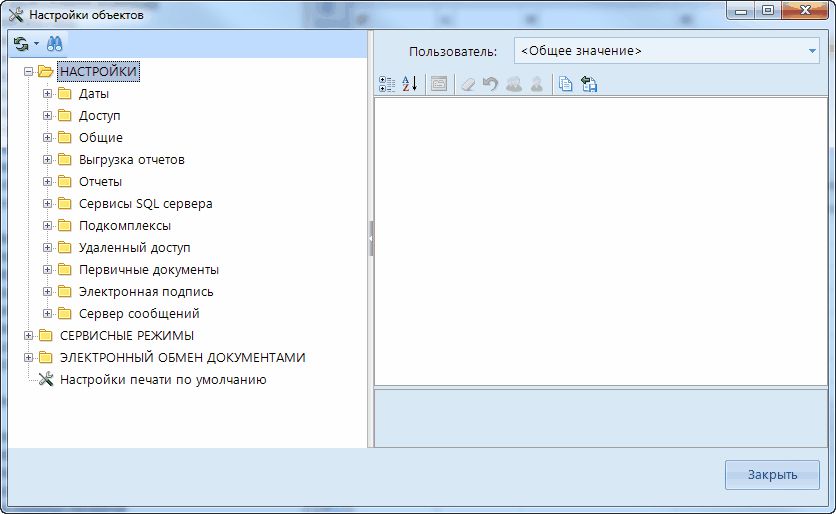
Task: Collapse the НАСТРОЙКИ root node
Action: pos(28,72)
